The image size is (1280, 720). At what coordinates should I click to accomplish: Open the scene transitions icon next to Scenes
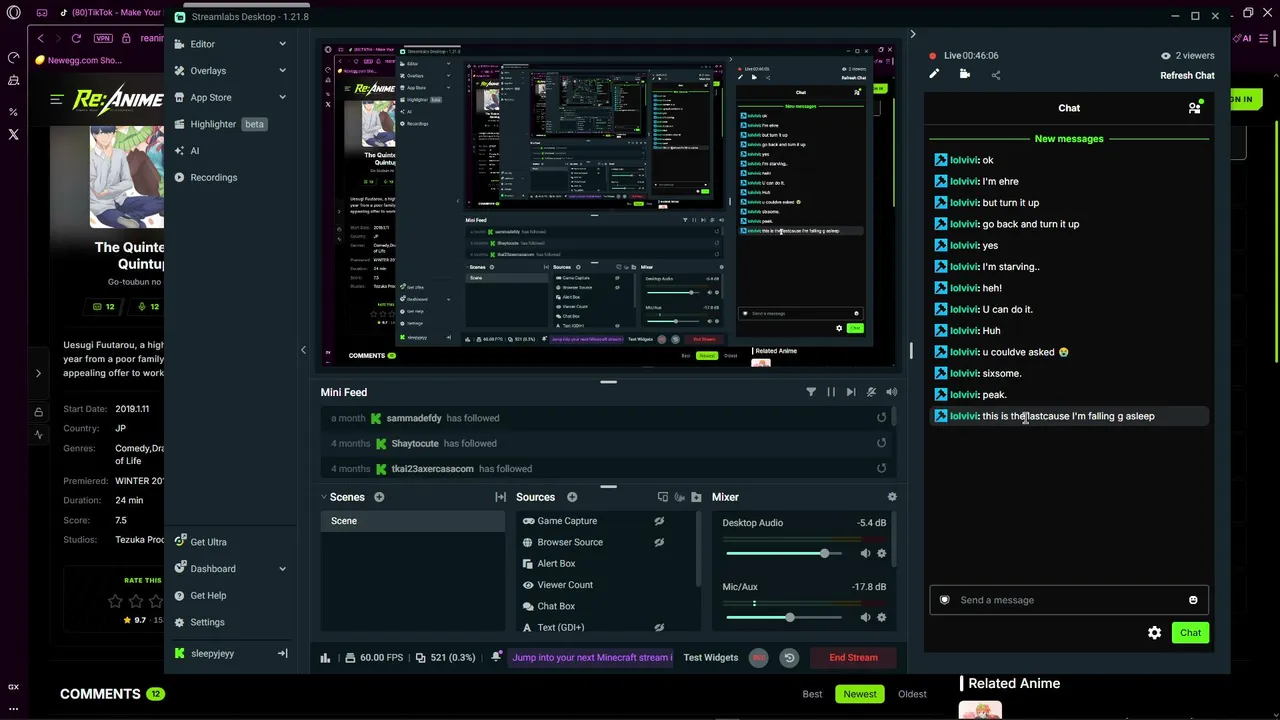(x=500, y=497)
